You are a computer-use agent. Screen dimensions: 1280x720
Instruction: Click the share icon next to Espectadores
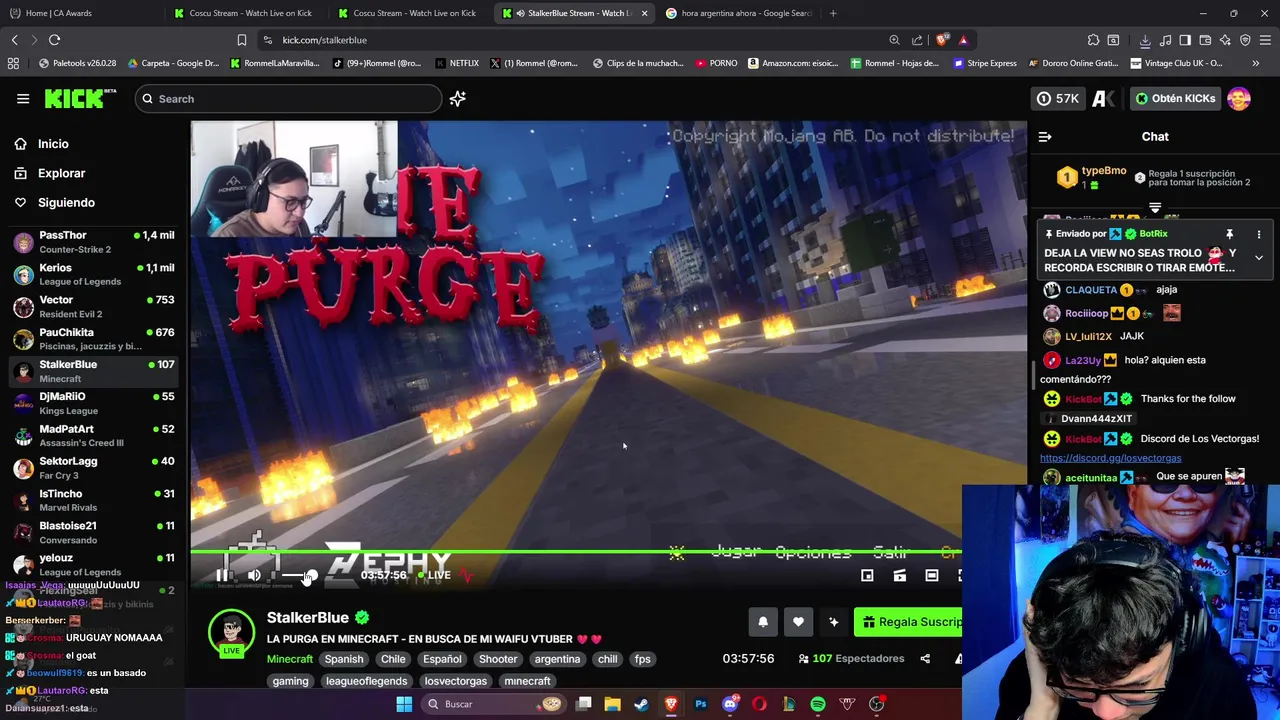tap(925, 659)
